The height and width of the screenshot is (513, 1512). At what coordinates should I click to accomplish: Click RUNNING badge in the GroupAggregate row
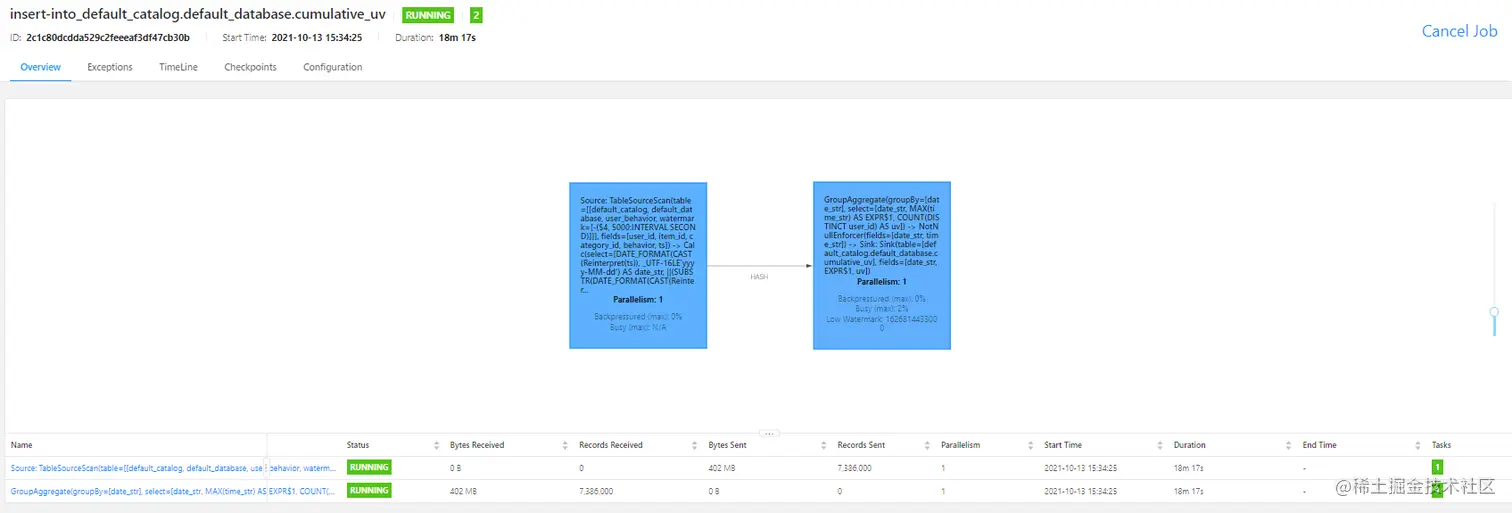coord(369,491)
